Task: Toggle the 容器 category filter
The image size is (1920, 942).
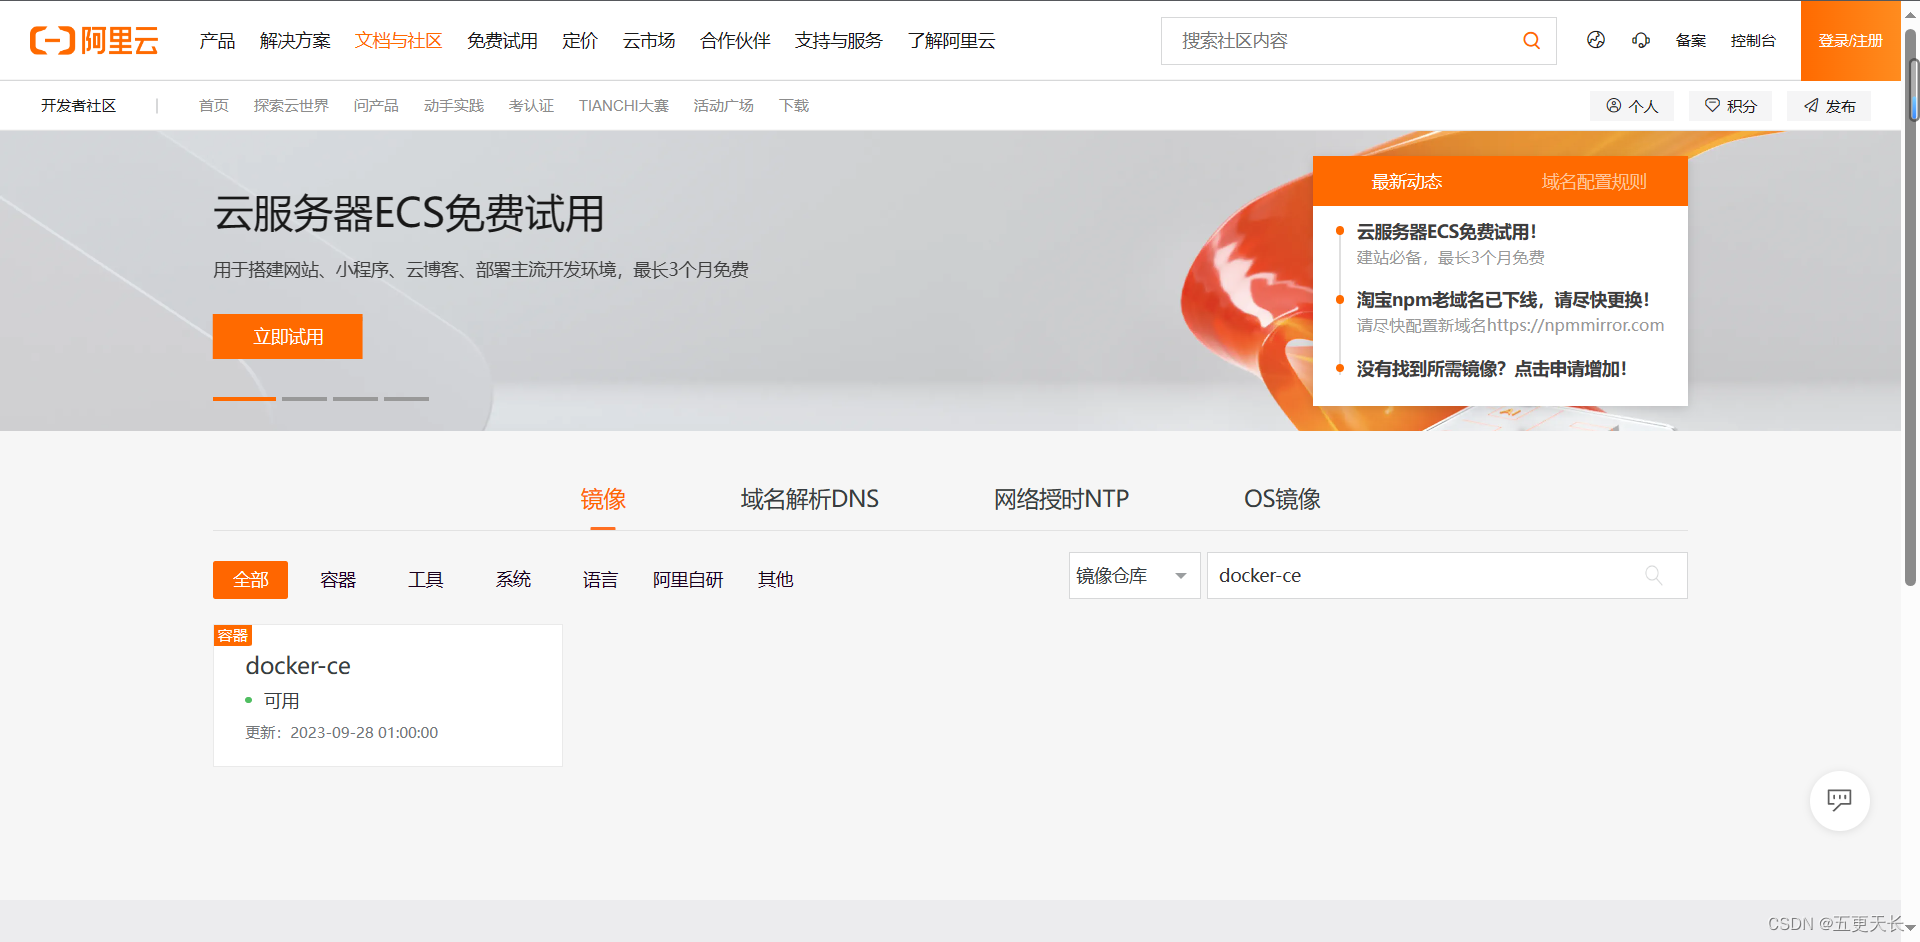Action: point(337,579)
